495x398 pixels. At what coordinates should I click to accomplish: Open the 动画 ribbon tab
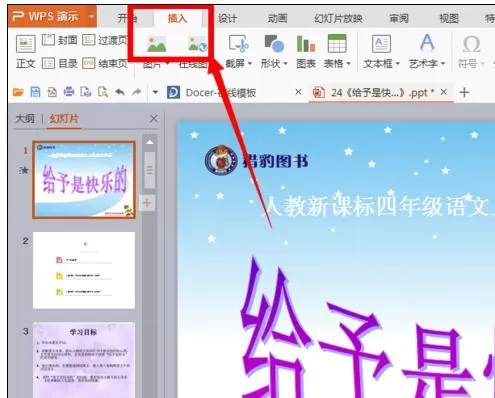pyautogui.click(x=277, y=18)
